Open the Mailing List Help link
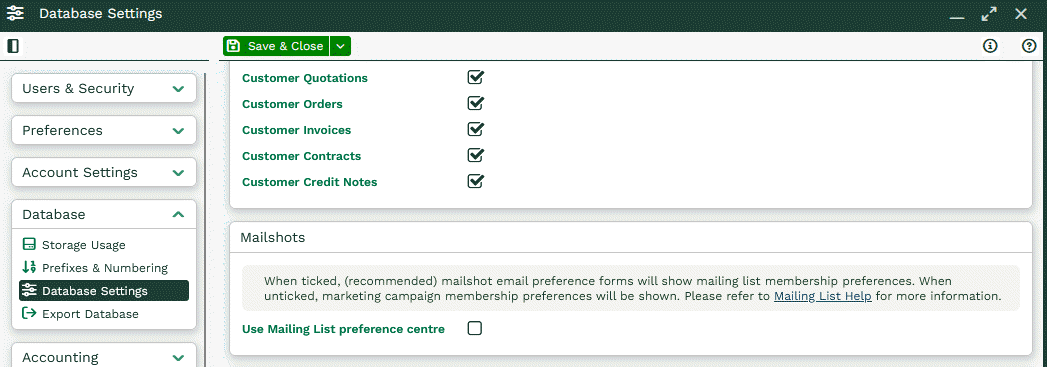Viewport: 1047px width, 367px height. (823, 296)
